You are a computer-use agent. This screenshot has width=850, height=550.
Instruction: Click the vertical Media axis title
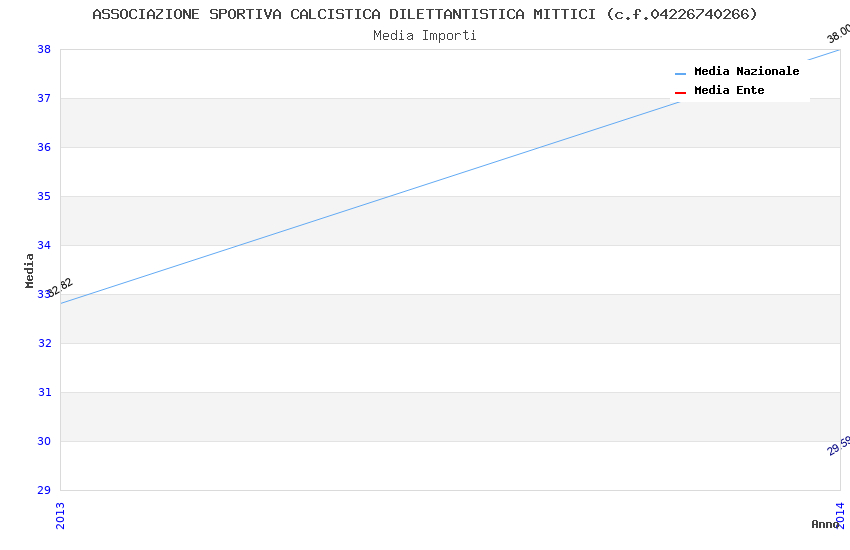29,270
